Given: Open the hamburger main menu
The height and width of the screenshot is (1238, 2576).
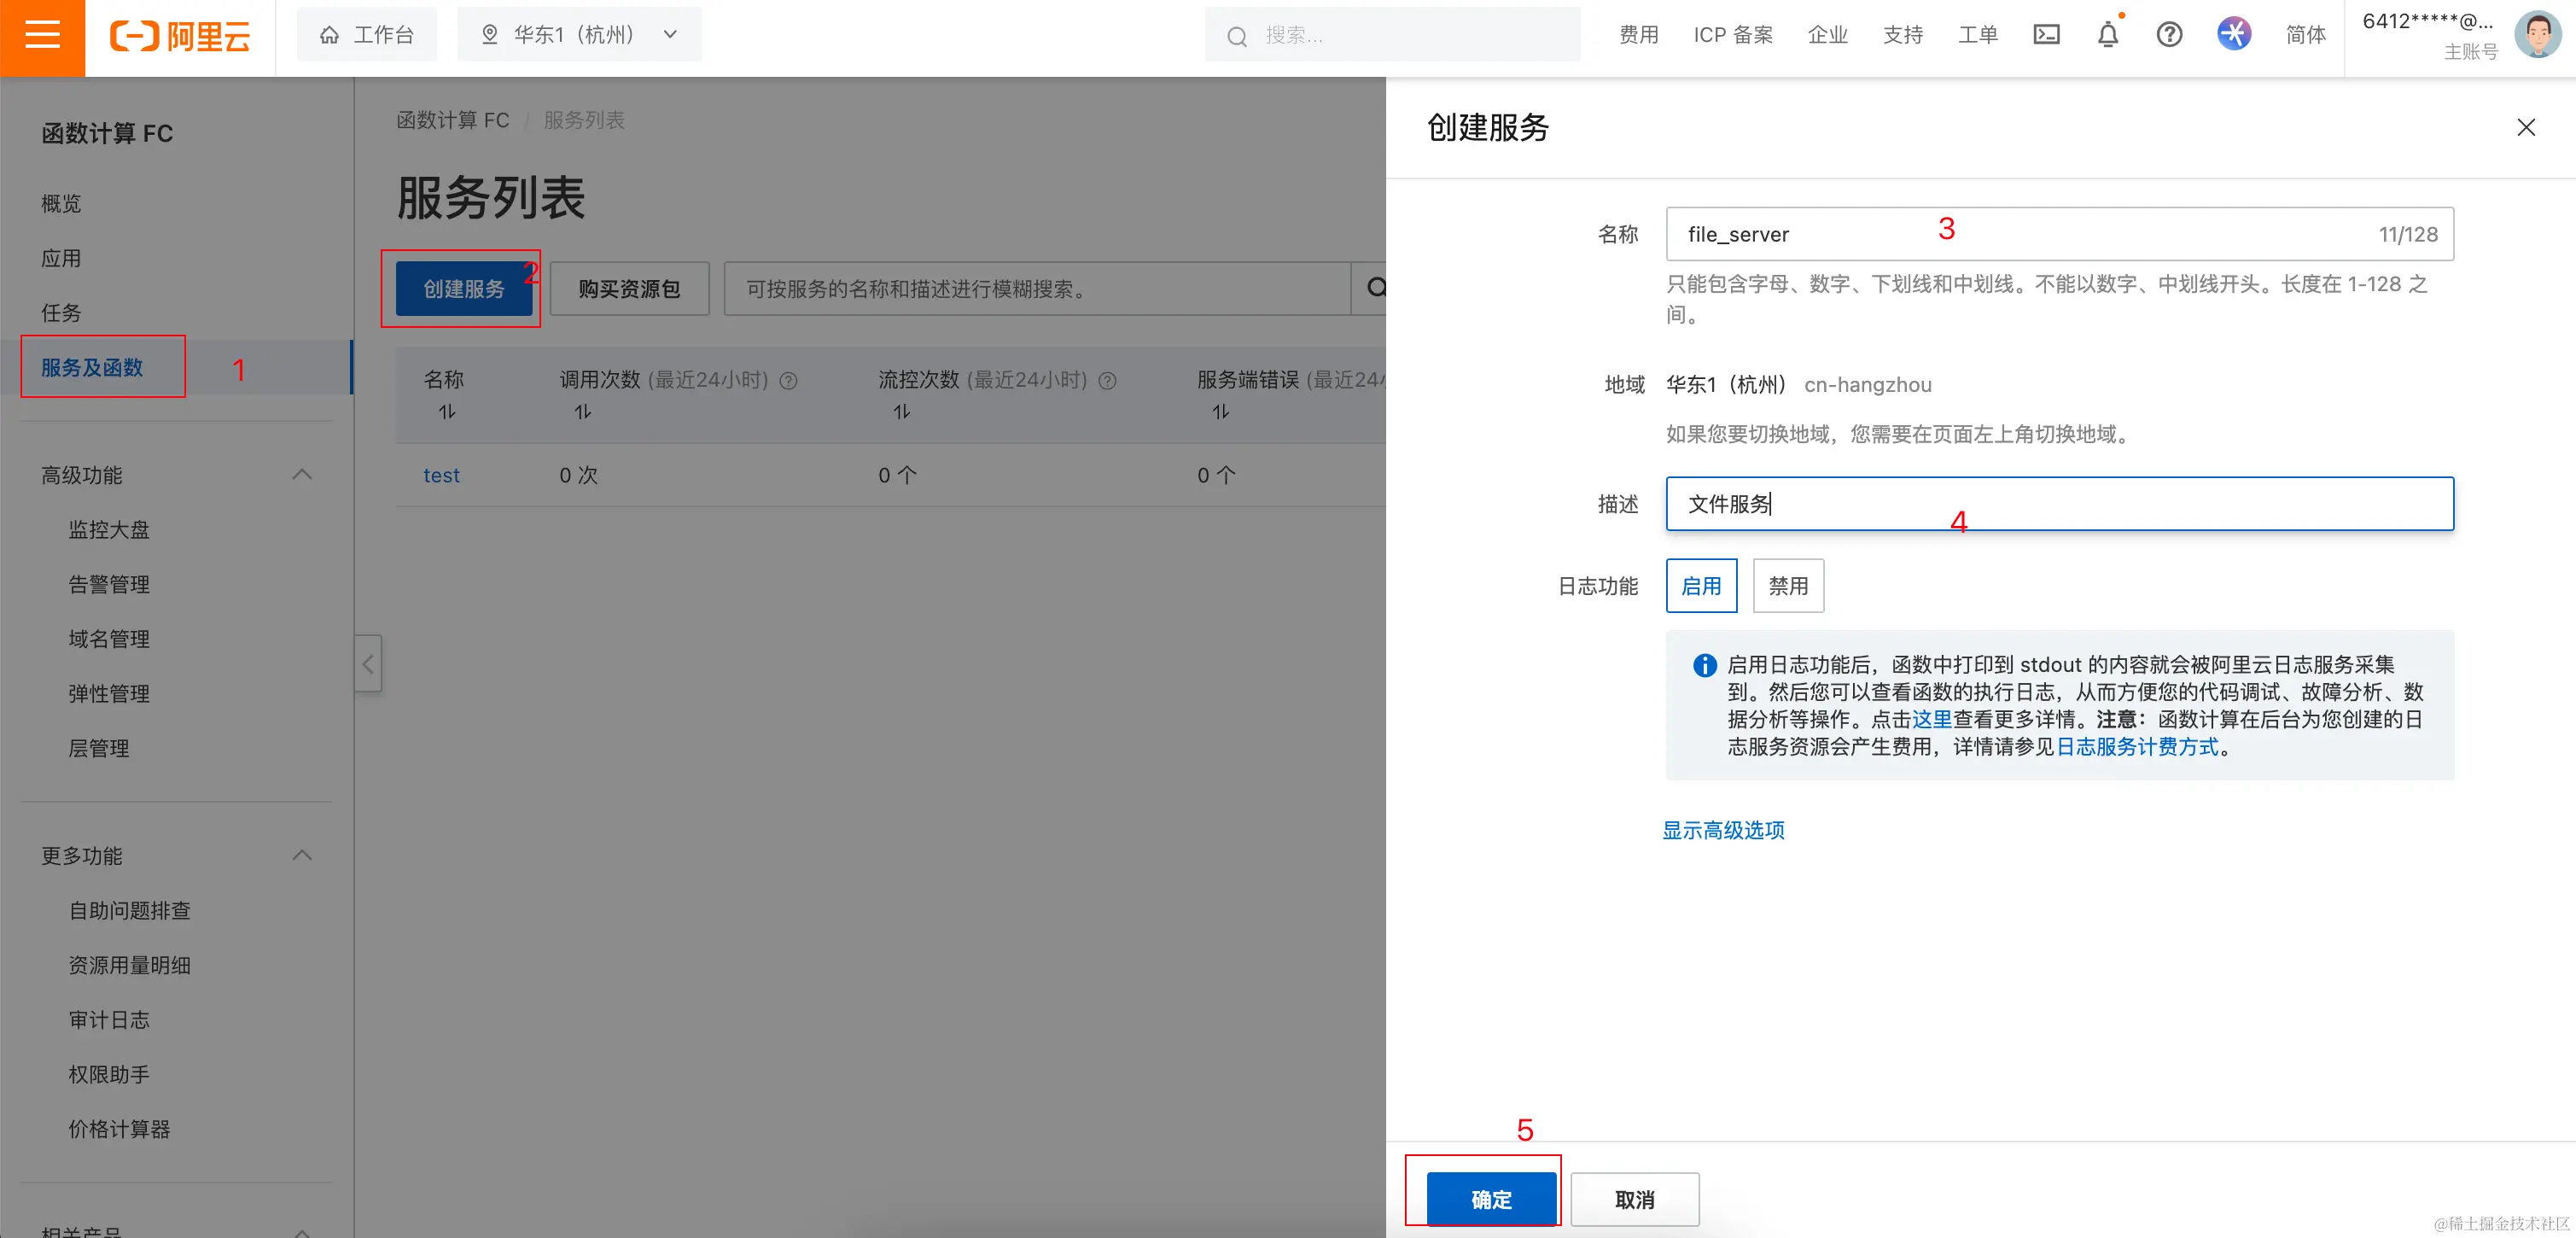Looking at the screenshot, I should pos(42,36).
